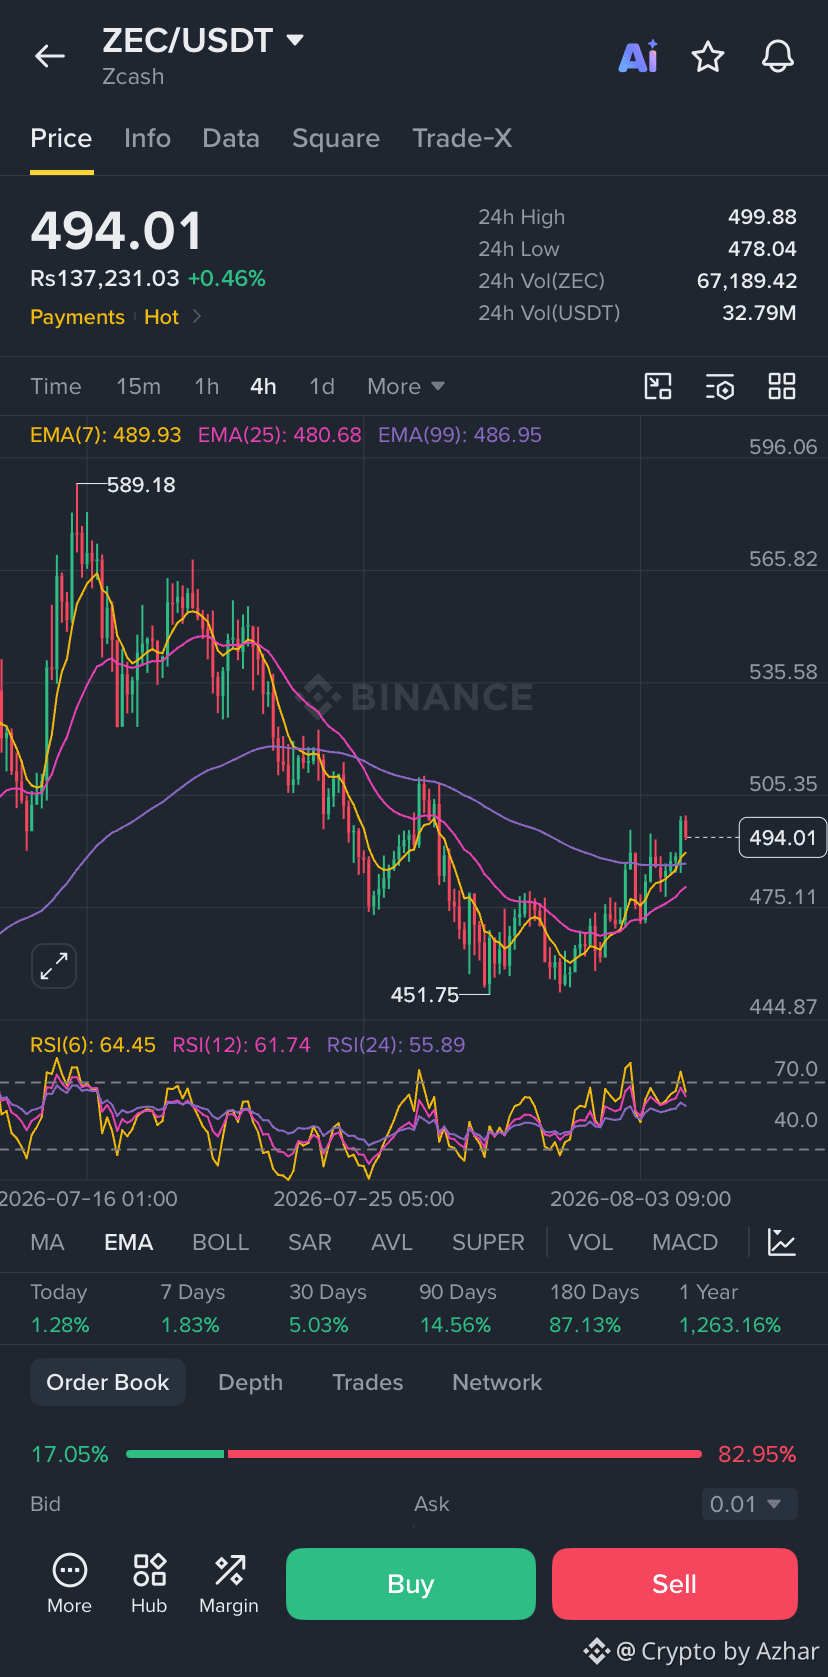The width and height of the screenshot is (828, 1677).
Task: Open the AI assistant icon
Action: 638,57
